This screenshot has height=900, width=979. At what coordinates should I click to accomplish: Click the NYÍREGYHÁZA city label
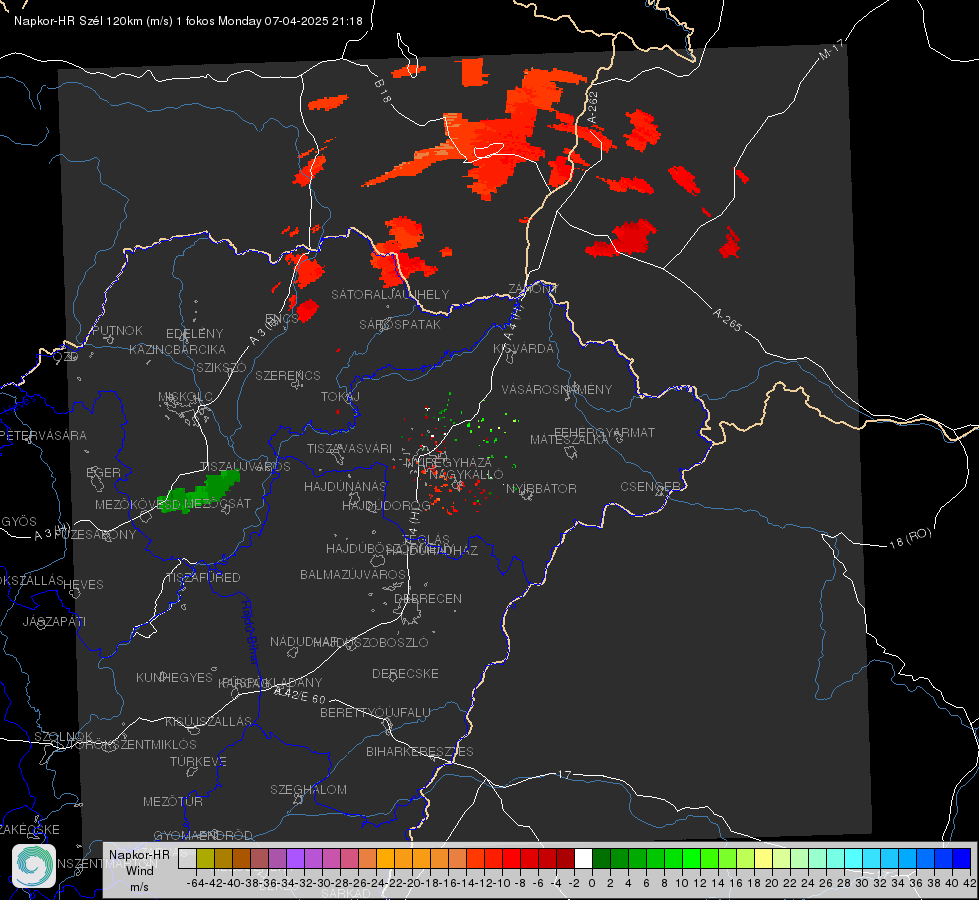pos(448,463)
